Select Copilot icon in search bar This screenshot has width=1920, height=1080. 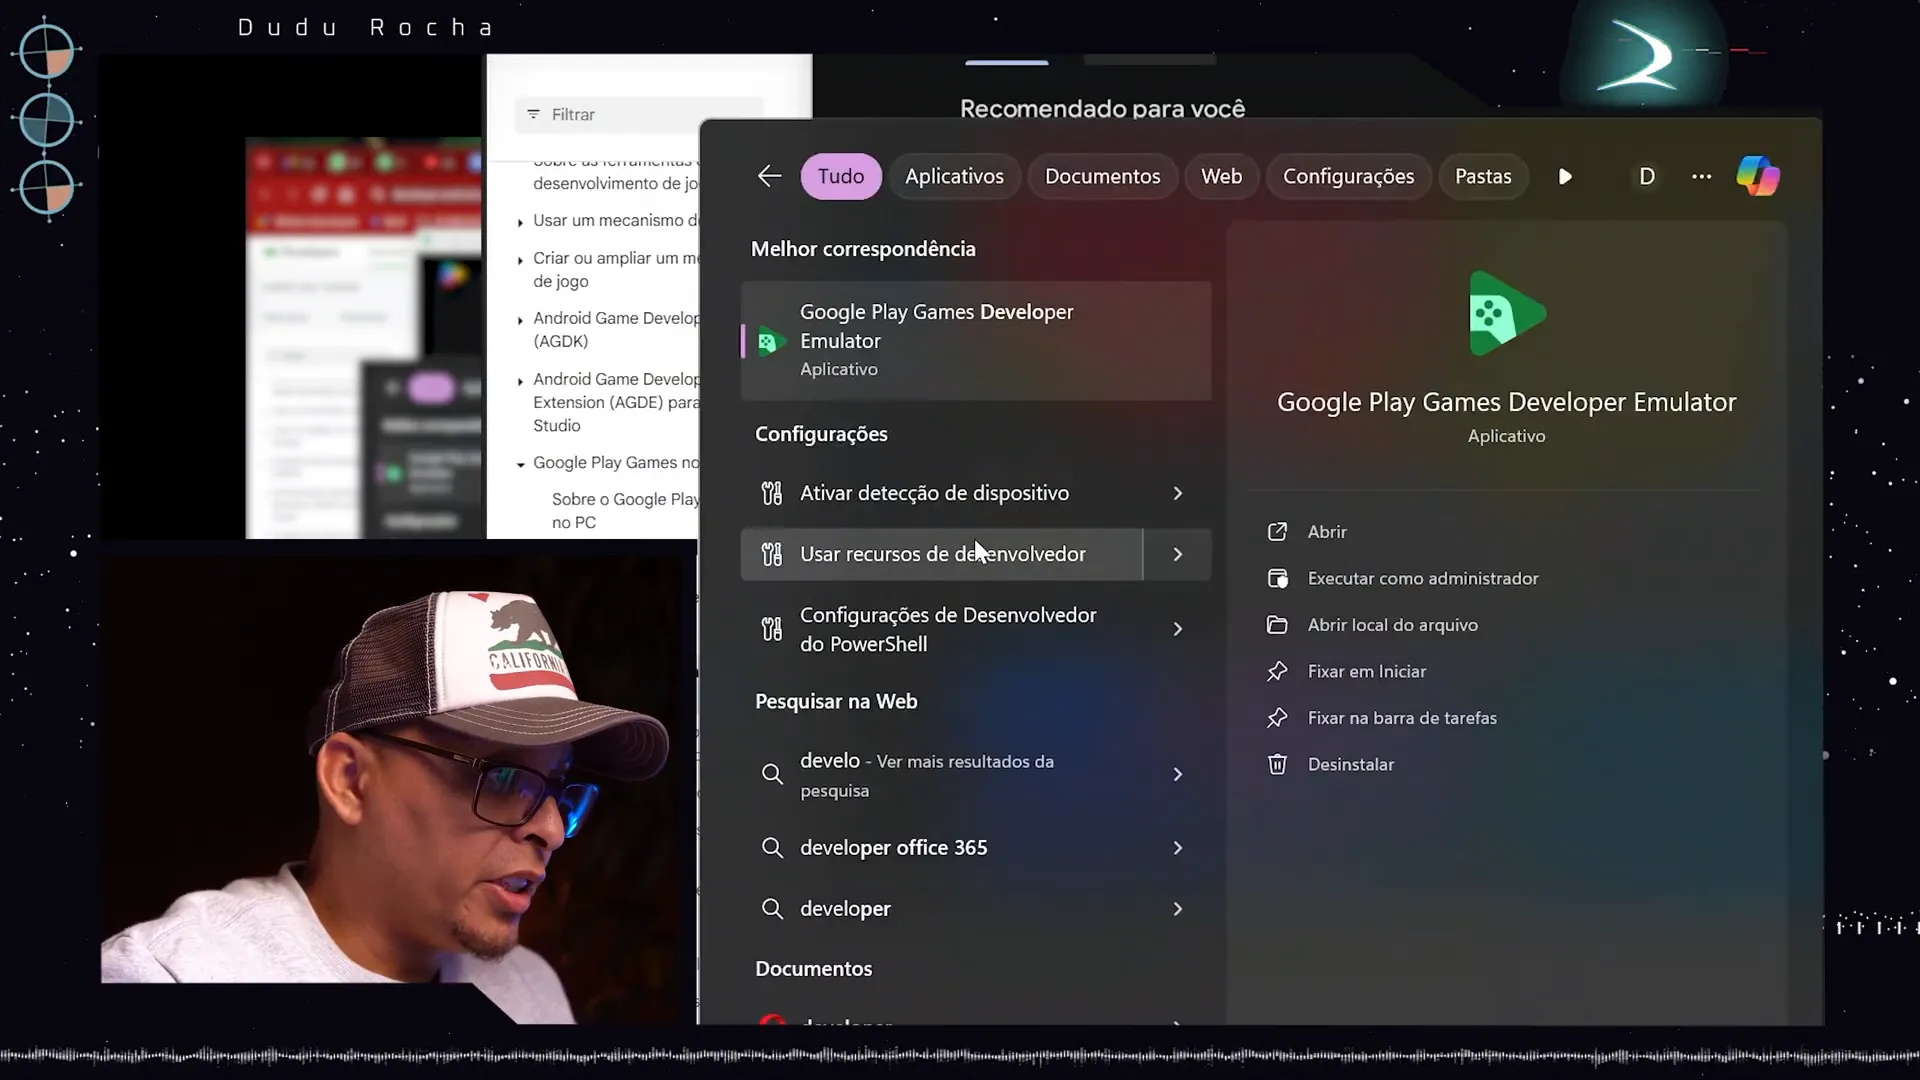1760,175
